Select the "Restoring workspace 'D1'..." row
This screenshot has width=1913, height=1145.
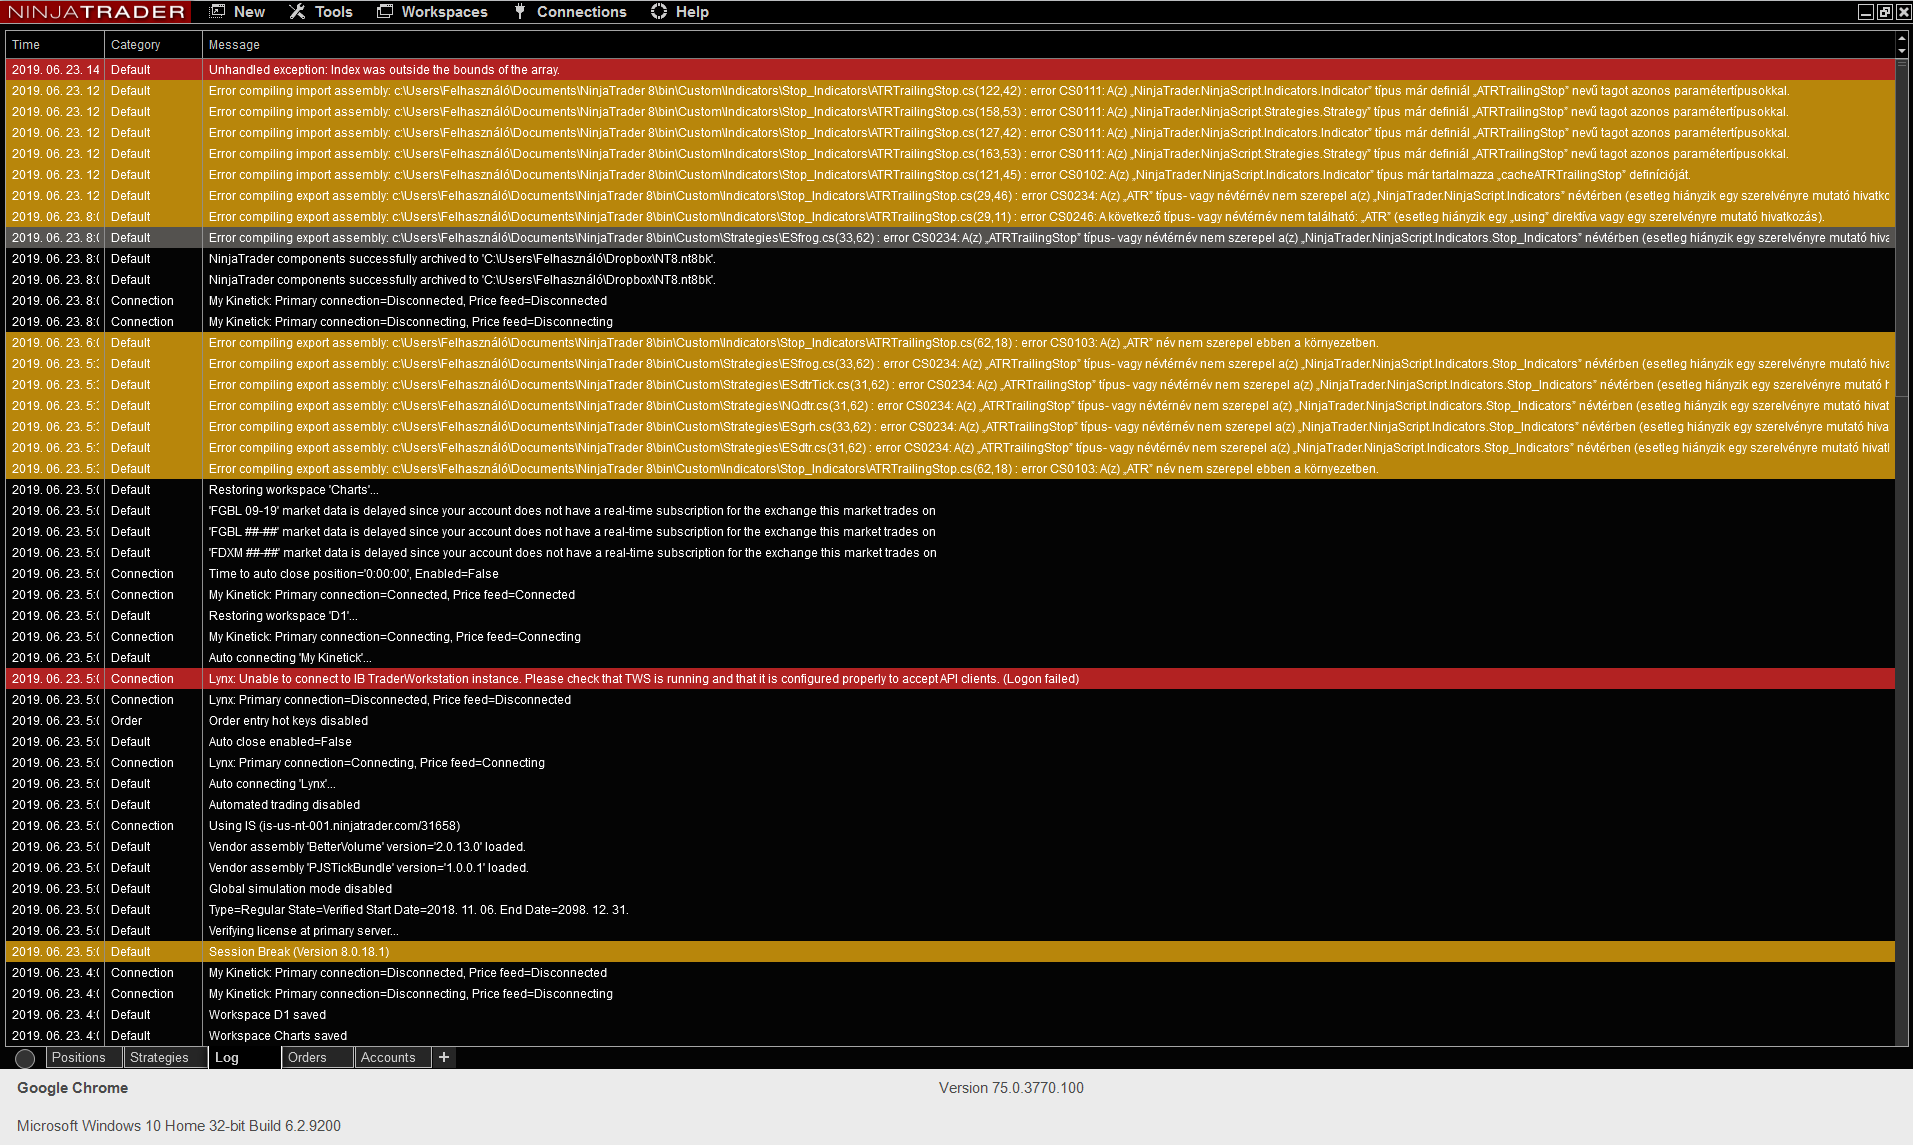pyautogui.click(x=950, y=616)
